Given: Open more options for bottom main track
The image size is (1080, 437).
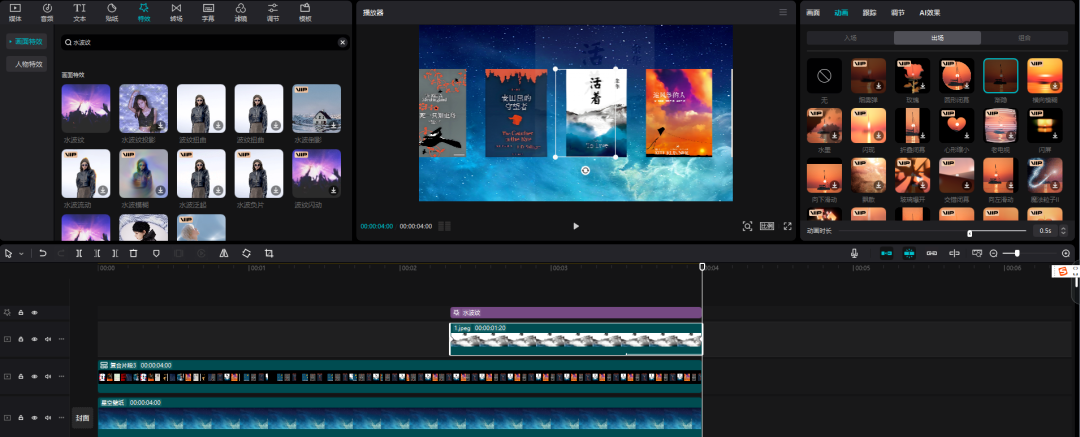Looking at the screenshot, I should click(61, 418).
